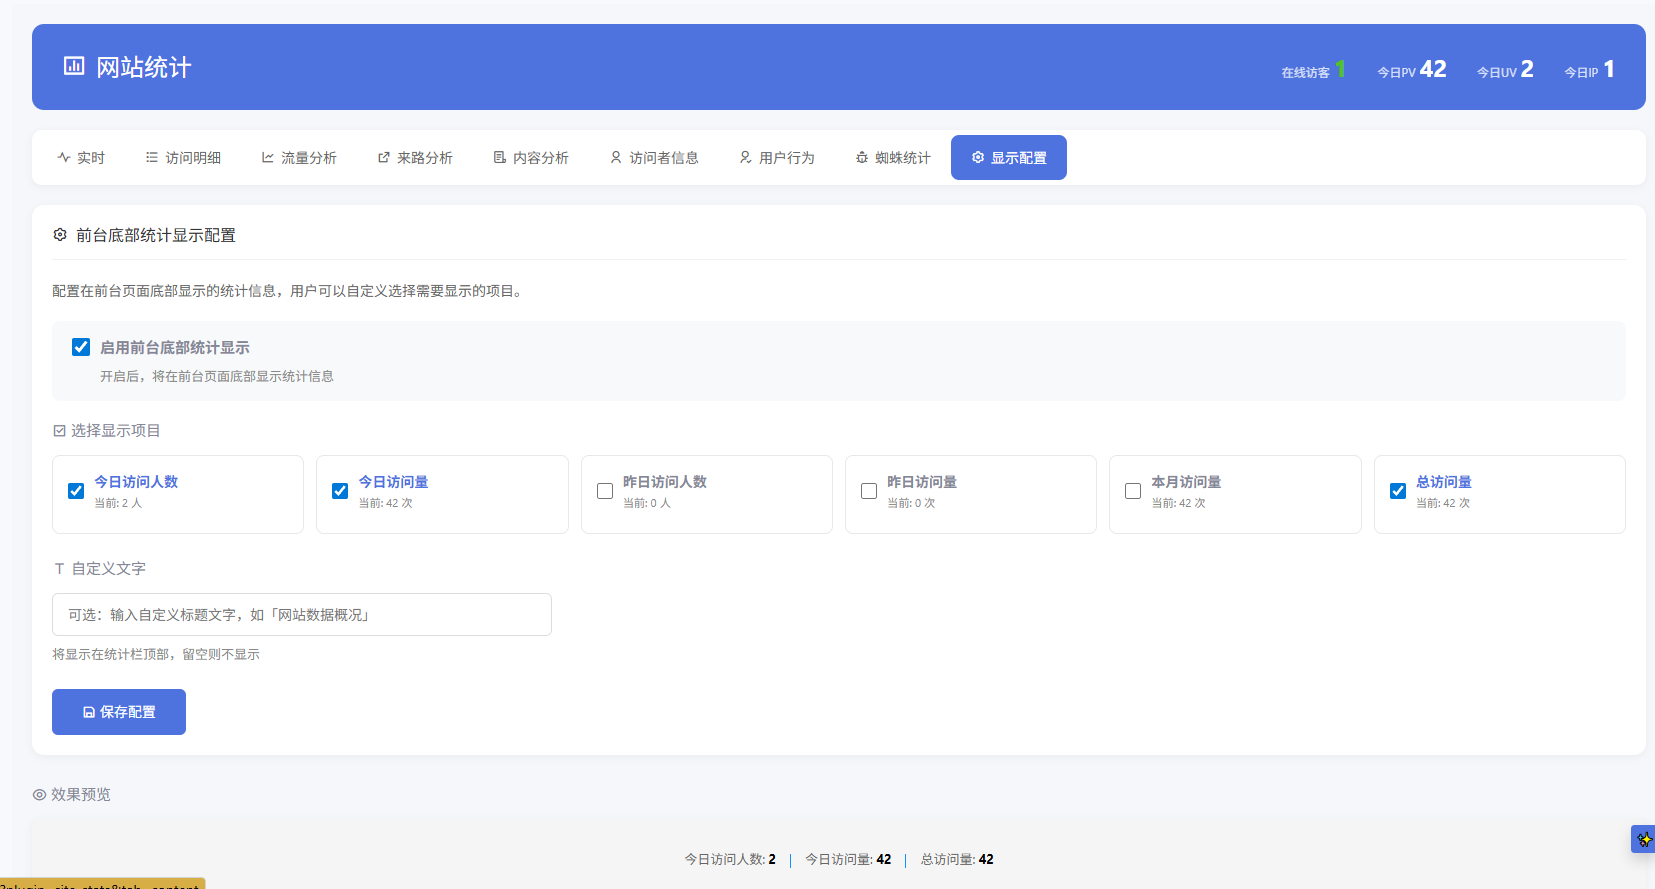Viewport: 1655px width, 889px height.
Task: Click preview text 今日访问人数: 2
Action: [730, 859]
